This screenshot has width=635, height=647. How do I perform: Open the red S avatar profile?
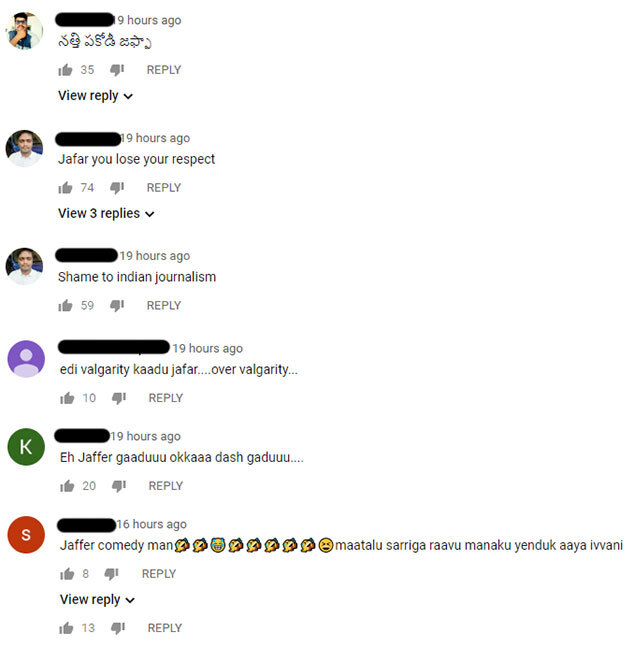(26, 535)
